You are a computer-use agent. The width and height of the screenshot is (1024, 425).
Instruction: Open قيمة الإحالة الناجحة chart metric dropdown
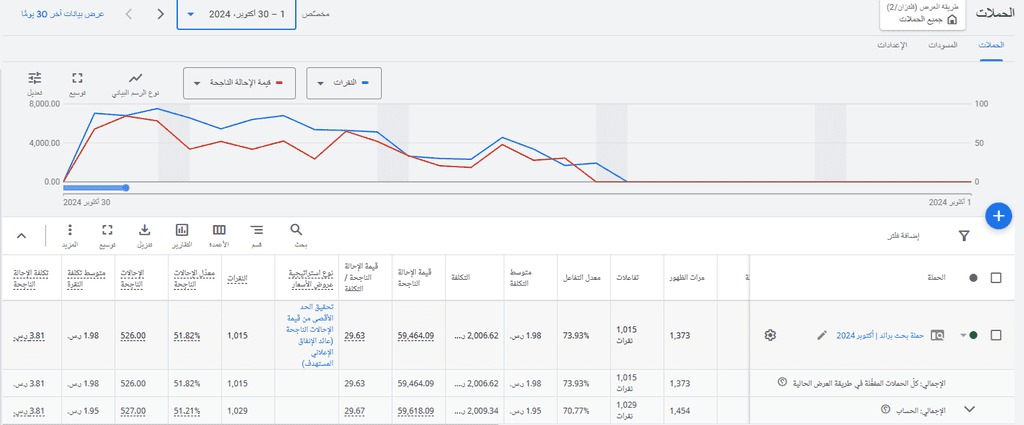(x=239, y=84)
